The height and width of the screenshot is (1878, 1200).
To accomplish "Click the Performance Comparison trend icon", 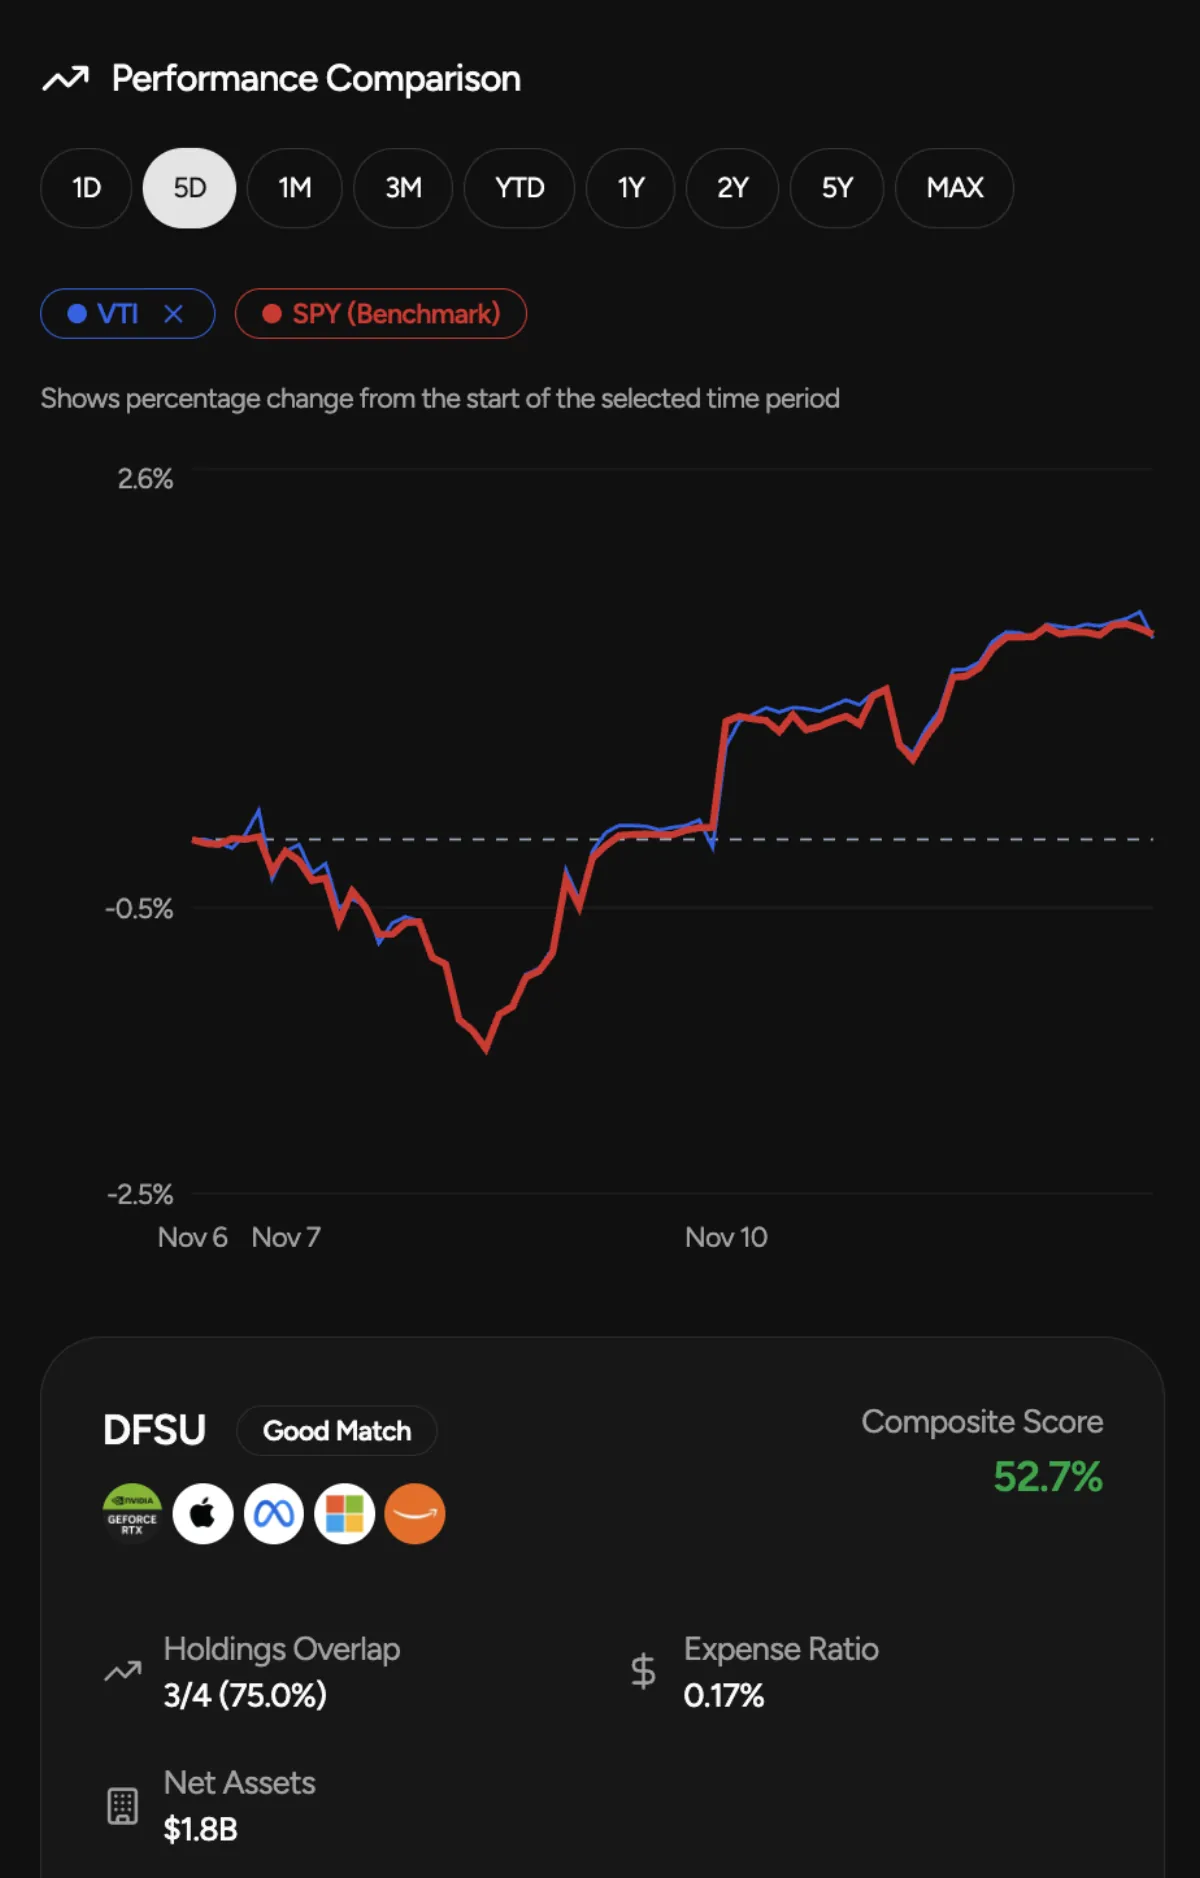I will [67, 77].
